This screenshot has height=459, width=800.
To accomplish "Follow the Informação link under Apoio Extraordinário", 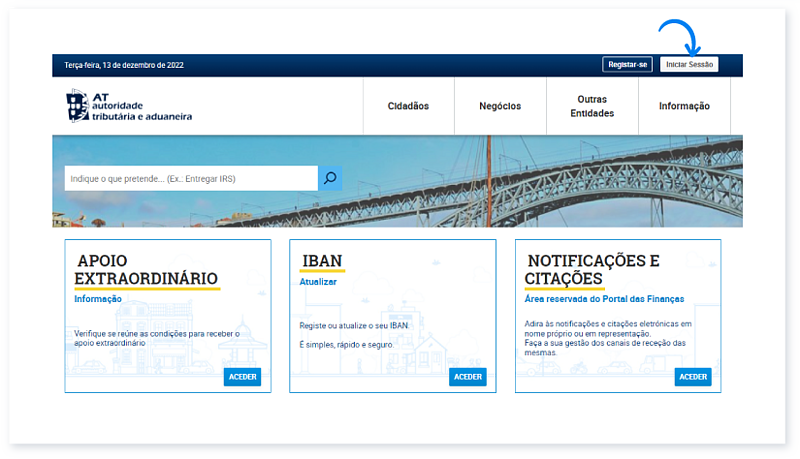I will coord(98,299).
